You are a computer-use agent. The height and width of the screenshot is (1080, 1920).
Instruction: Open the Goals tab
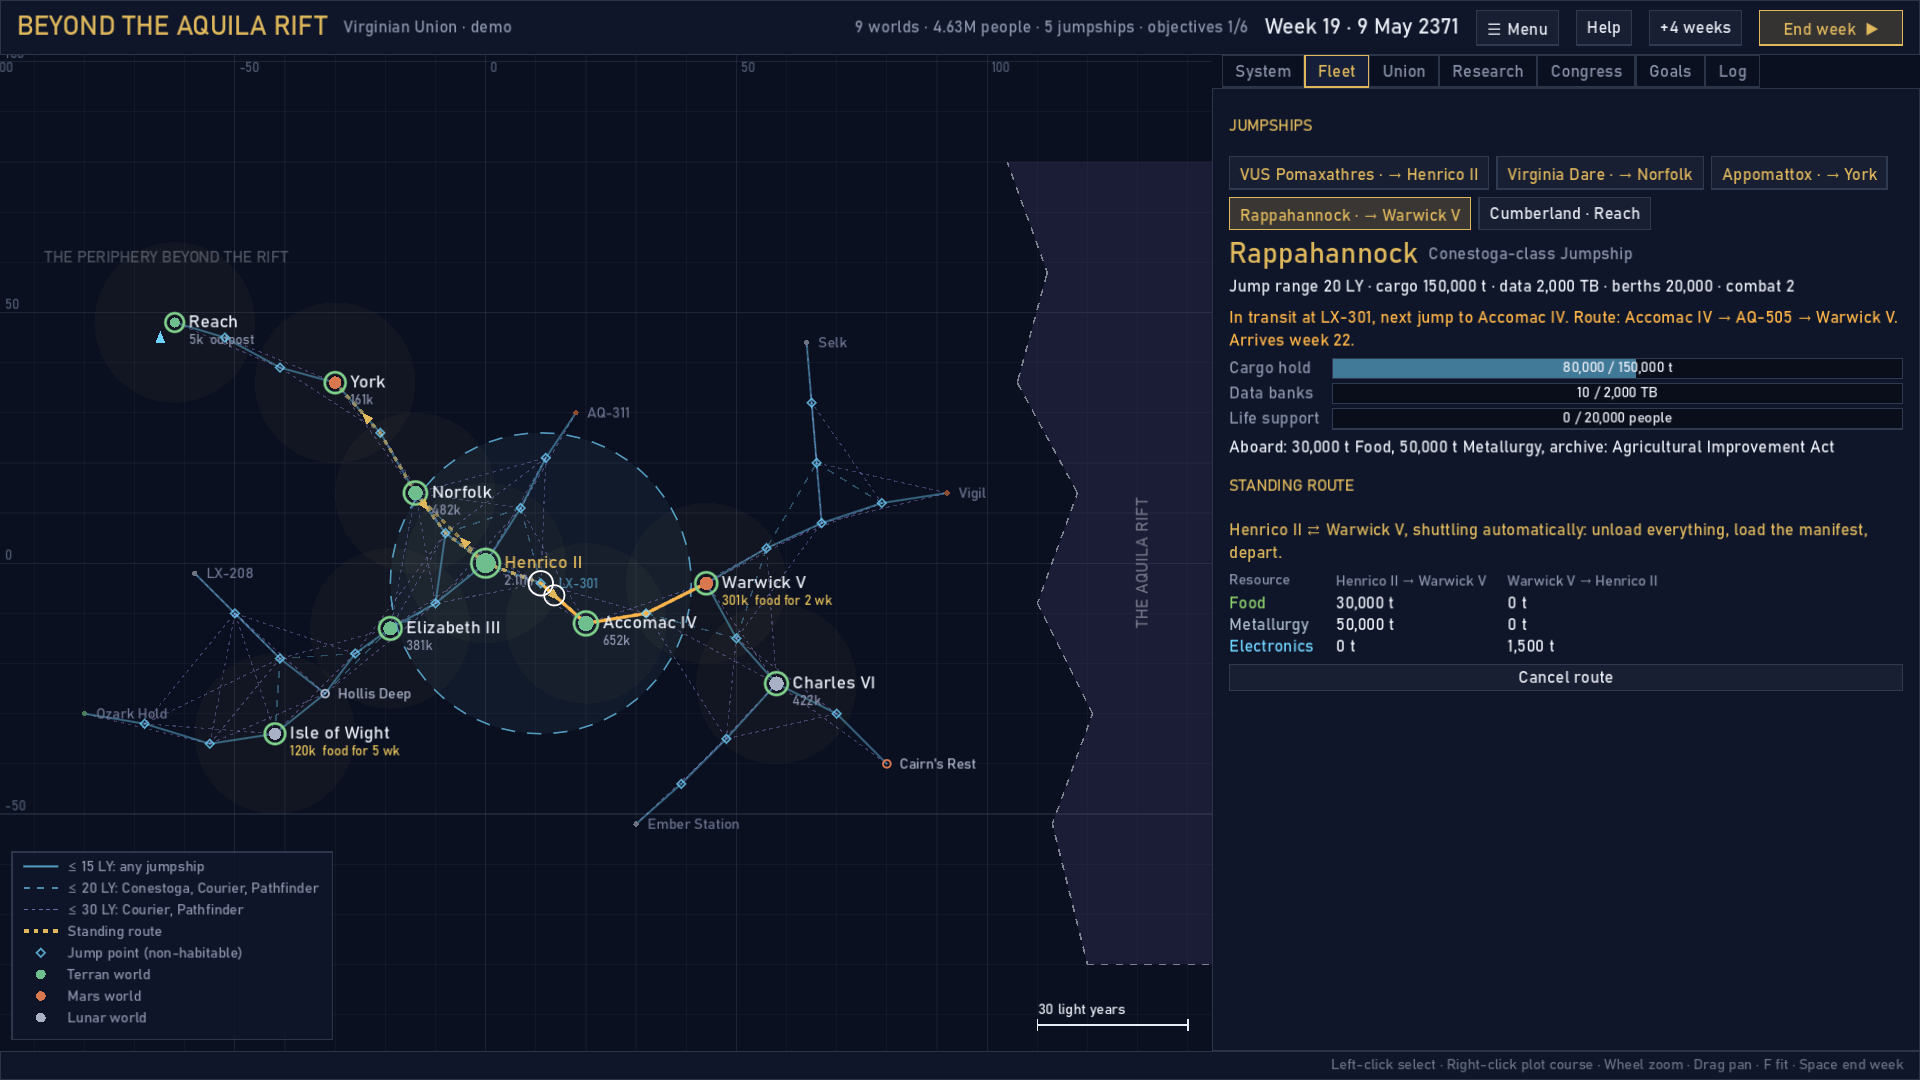tap(1669, 71)
